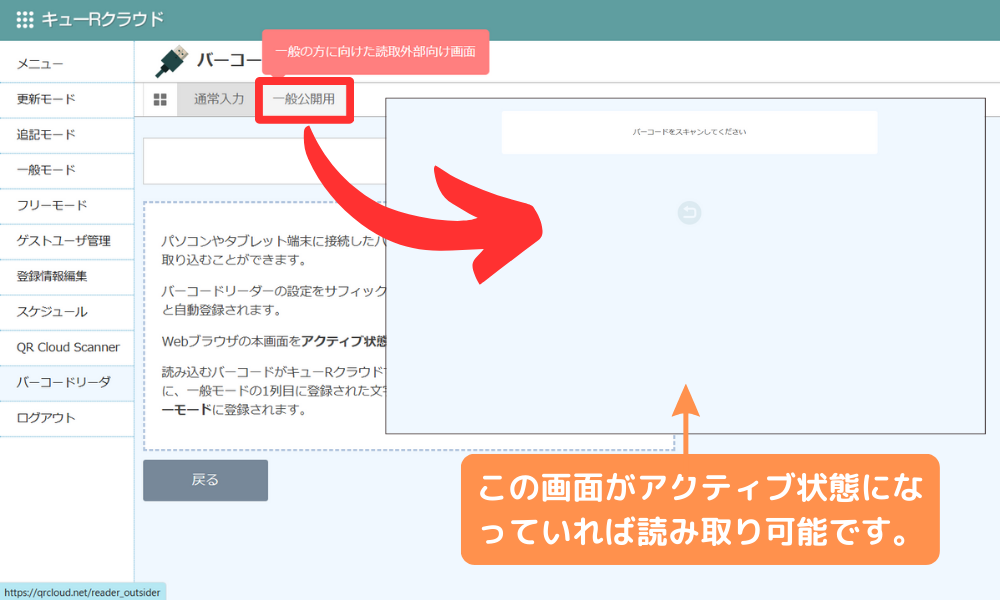
Task: Click the circular return arrow in the scan panel
Action: pyautogui.click(x=688, y=213)
